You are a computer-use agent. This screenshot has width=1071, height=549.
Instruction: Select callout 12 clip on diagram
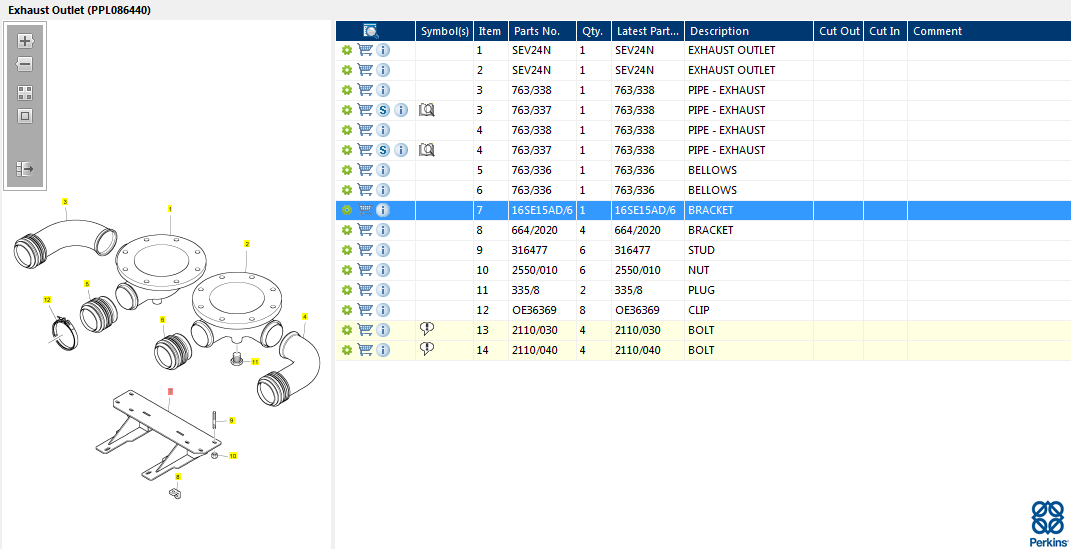coord(47,299)
